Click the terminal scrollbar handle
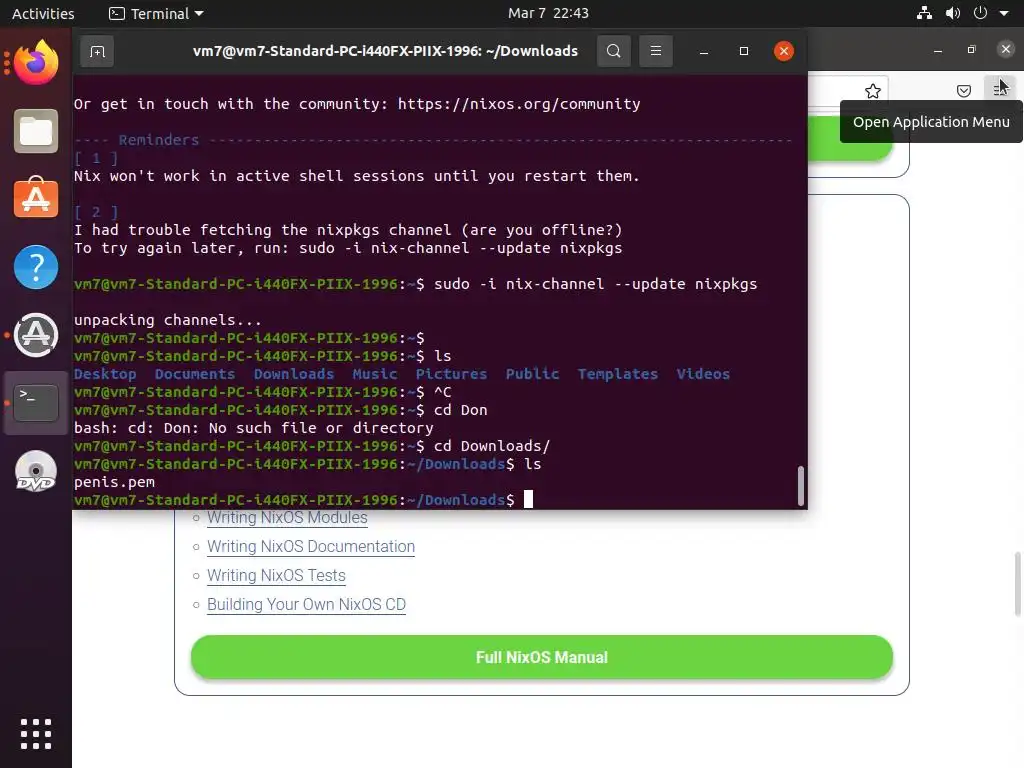Image resolution: width=1024 pixels, height=768 pixels. tap(801, 485)
